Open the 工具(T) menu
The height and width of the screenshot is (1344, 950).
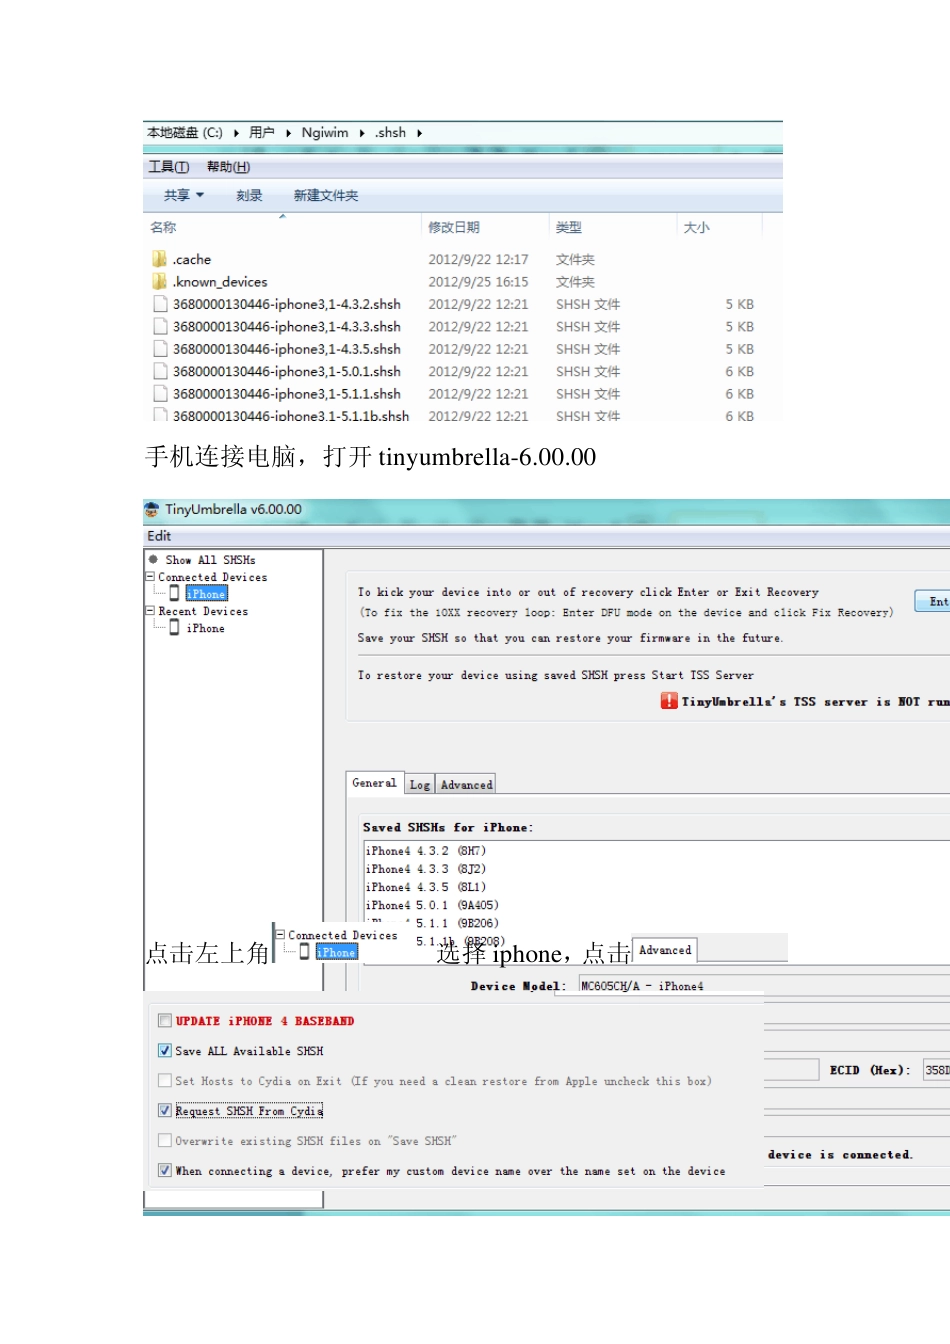point(169,167)
